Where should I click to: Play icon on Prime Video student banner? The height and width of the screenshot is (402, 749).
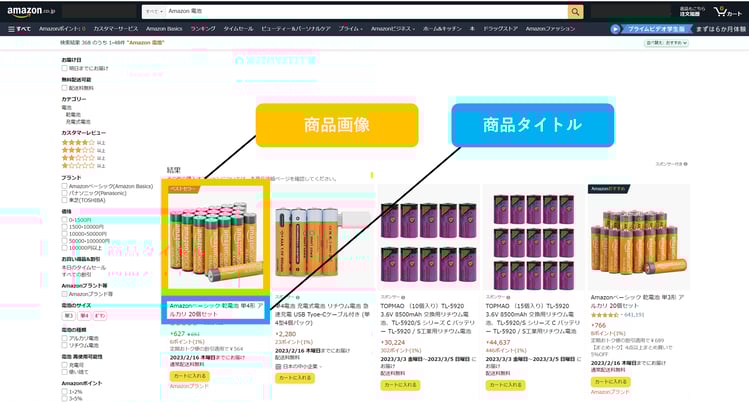[615, 29]
